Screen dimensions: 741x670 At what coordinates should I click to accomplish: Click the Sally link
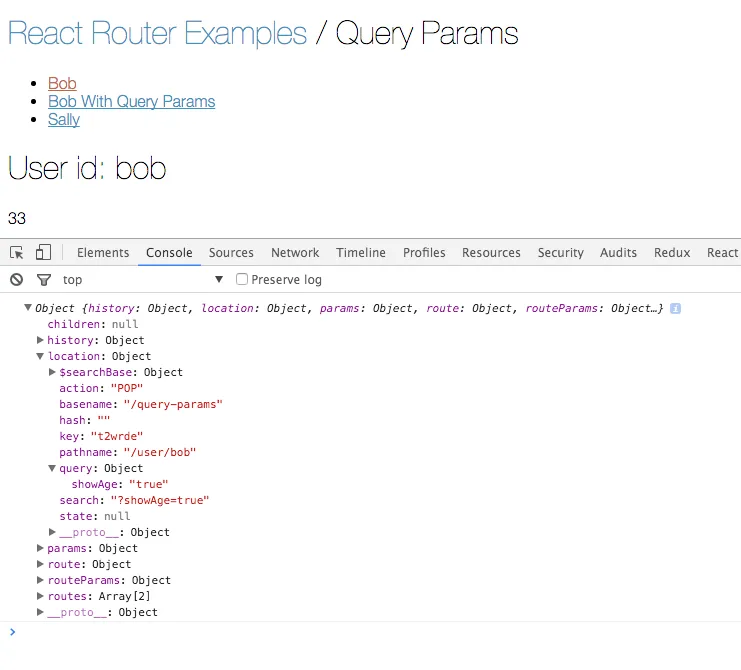pyautogui.click(x=64, y=120)
